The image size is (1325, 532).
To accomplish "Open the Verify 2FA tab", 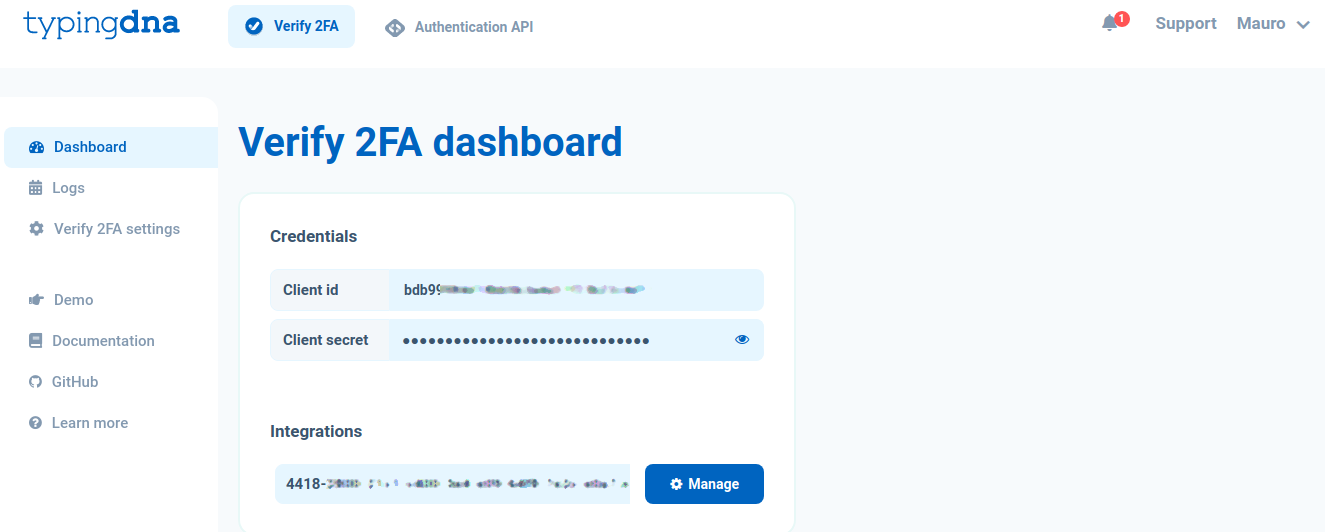I will coord(291,26).
